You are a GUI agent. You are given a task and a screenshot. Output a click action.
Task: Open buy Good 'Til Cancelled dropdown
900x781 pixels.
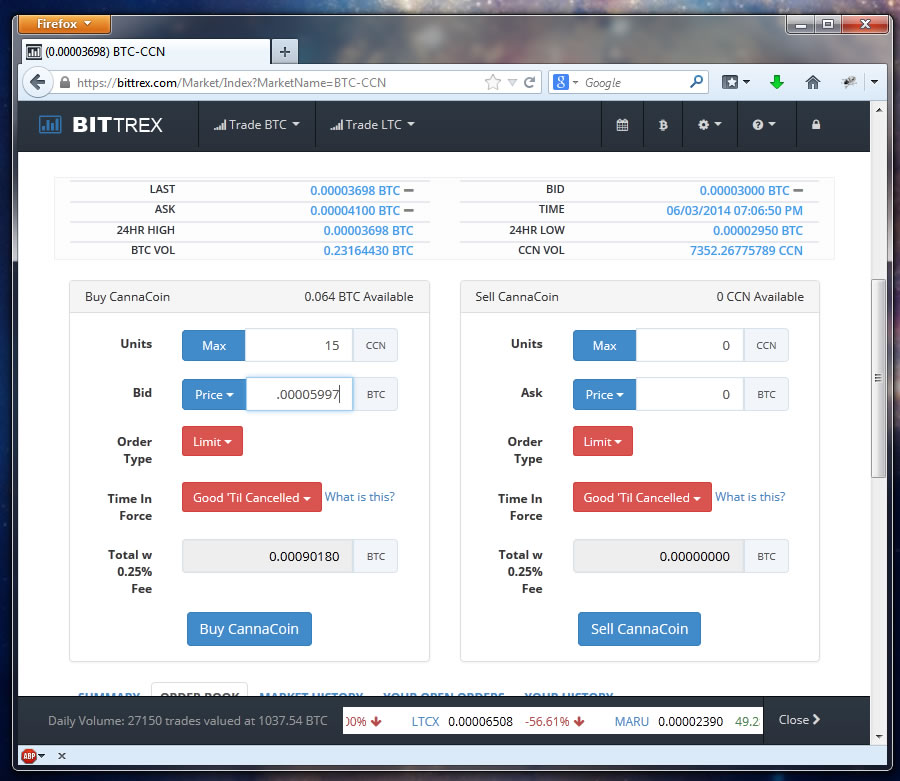(x=252, y=497)
